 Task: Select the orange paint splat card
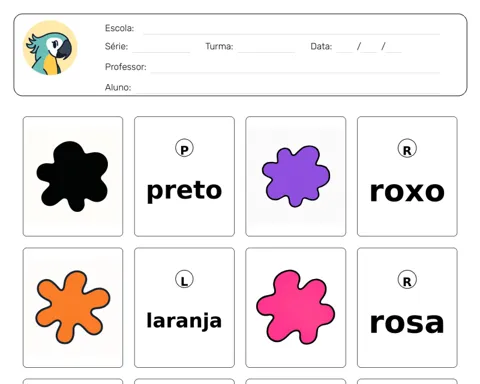73,307
